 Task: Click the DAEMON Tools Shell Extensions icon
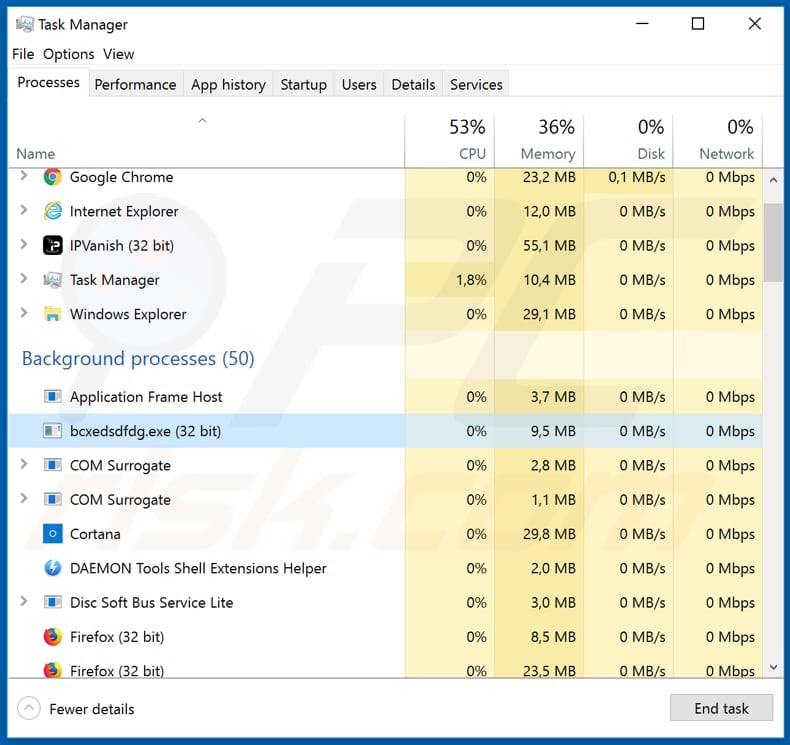(x=52, y=568)
